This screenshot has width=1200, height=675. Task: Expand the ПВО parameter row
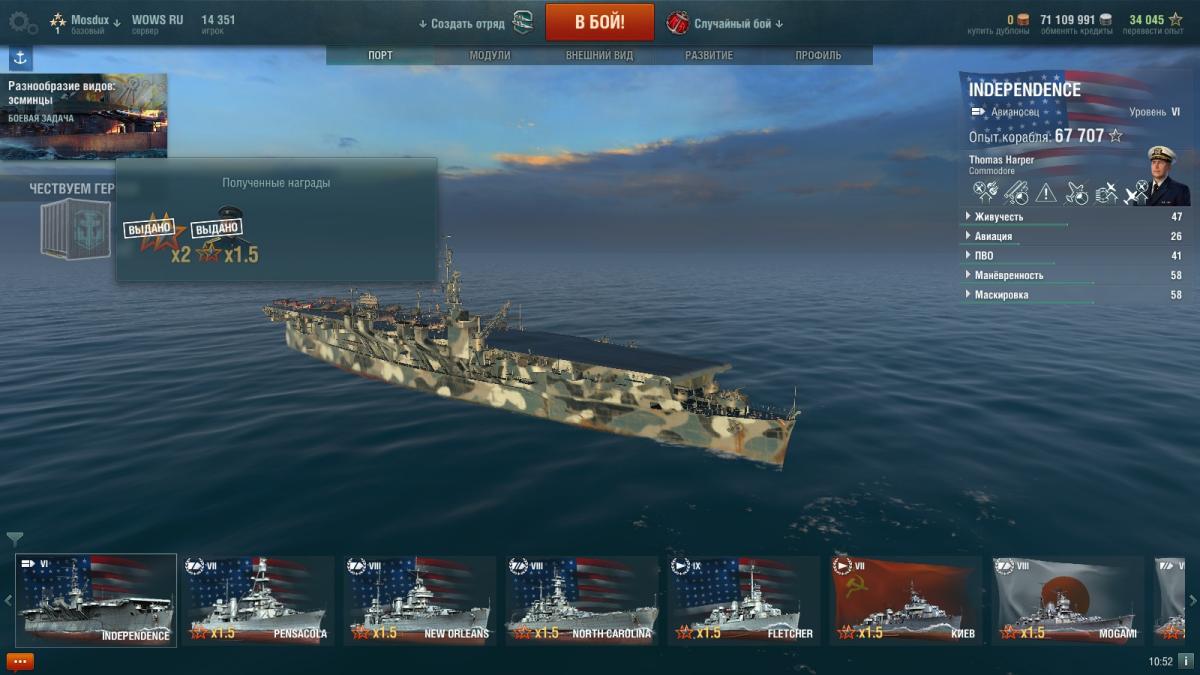[1072, 256]
